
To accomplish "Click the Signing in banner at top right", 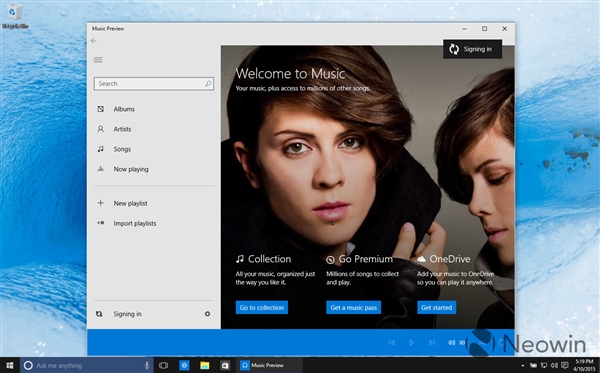I will click(473, 49).
